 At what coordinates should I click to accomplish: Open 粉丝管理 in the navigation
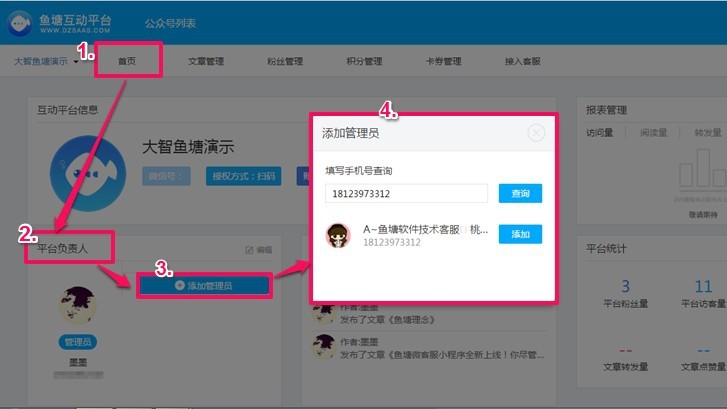[x=285, y=62]
